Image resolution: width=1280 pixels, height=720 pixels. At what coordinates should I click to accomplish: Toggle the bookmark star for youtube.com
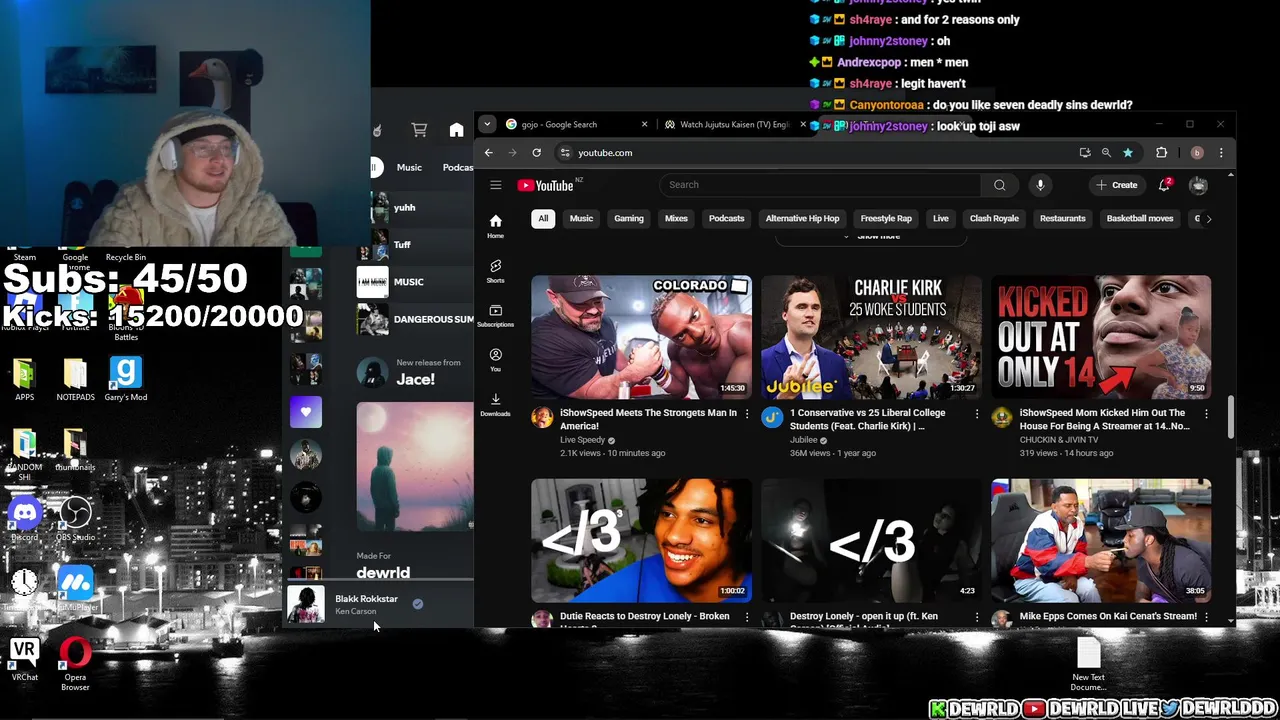[1127, 153]
